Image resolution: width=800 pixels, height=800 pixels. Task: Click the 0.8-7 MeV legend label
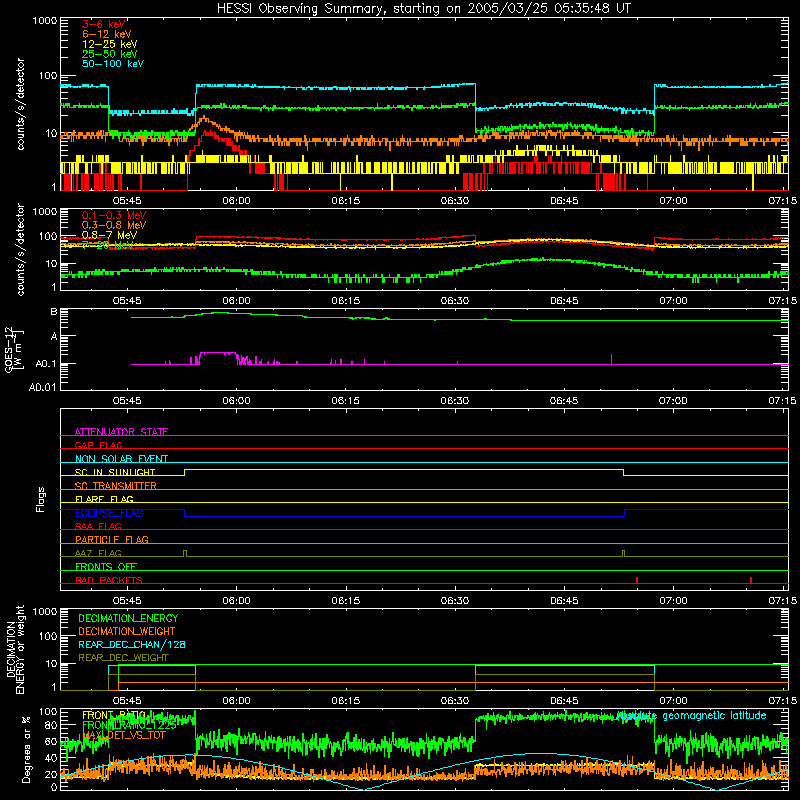coord(109,235)
